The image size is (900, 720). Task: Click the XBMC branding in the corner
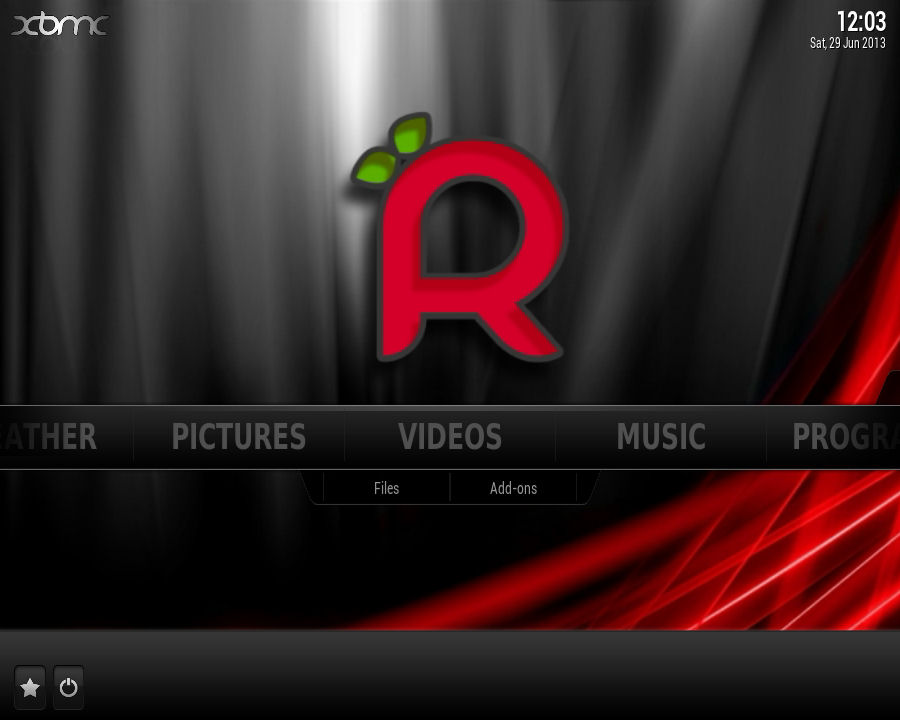[x=60, y=25]
